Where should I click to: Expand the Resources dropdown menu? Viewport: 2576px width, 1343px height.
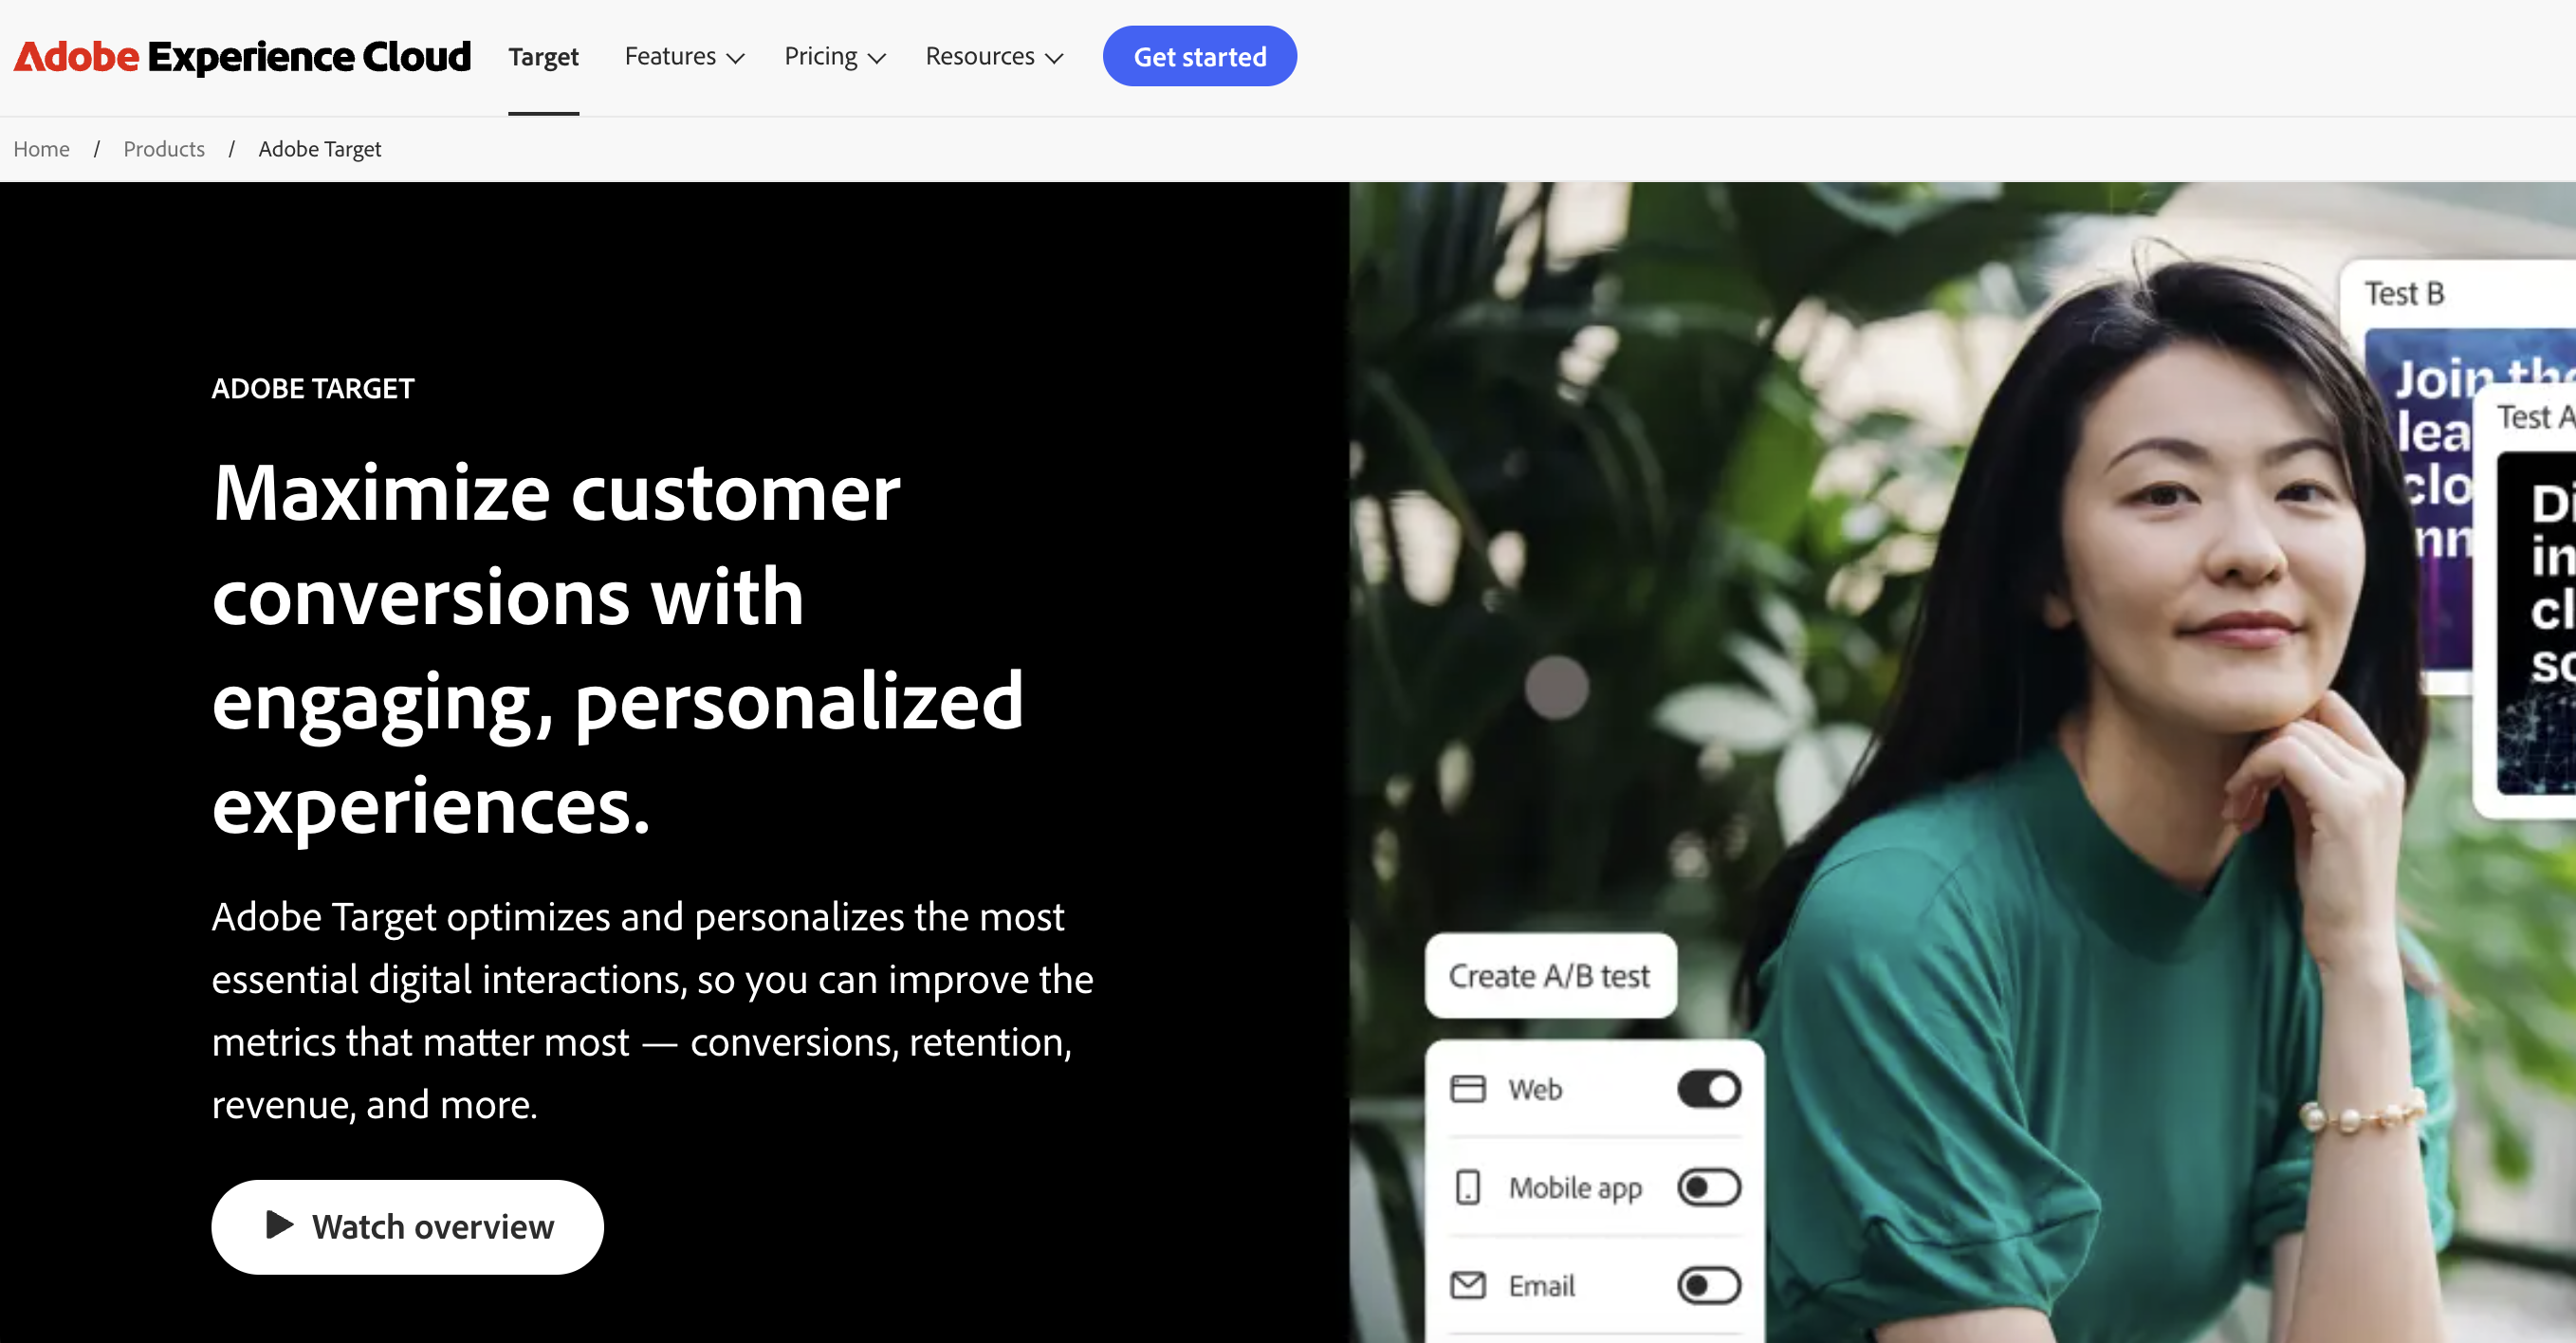(x=993, y=57)
